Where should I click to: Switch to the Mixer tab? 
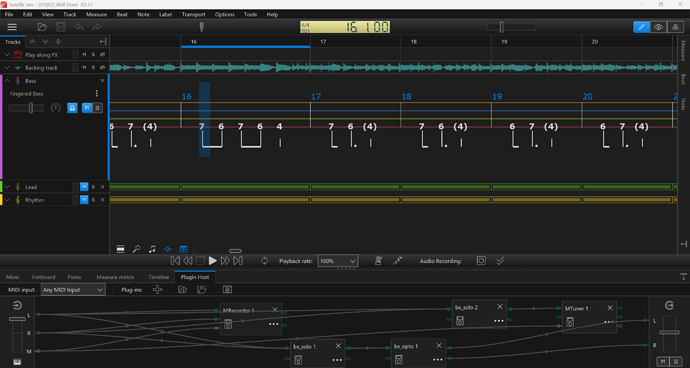coord(13,277)
